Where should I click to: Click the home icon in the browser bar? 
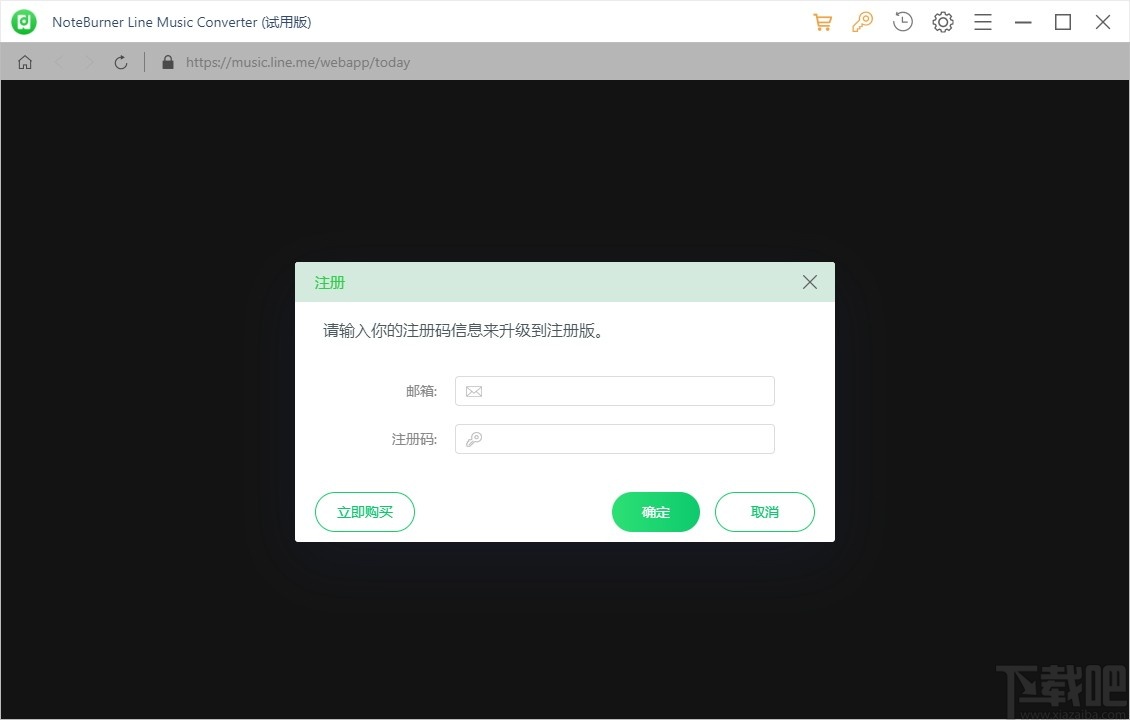point(24,61)
